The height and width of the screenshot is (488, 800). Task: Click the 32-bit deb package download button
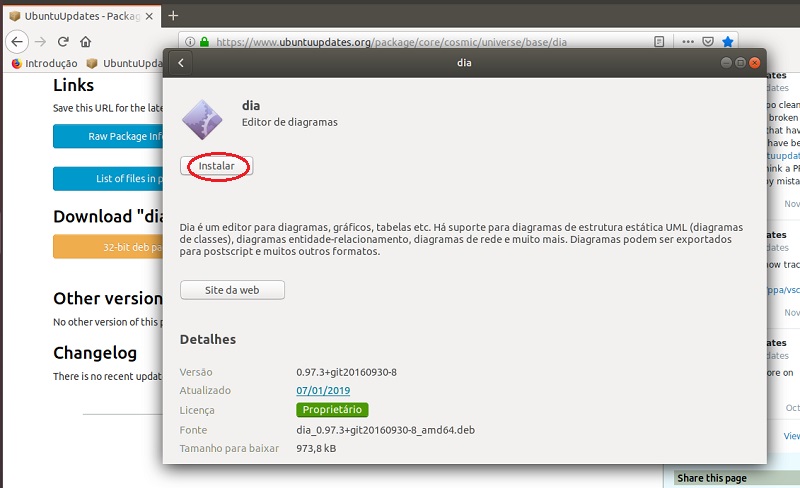(108, 247)
